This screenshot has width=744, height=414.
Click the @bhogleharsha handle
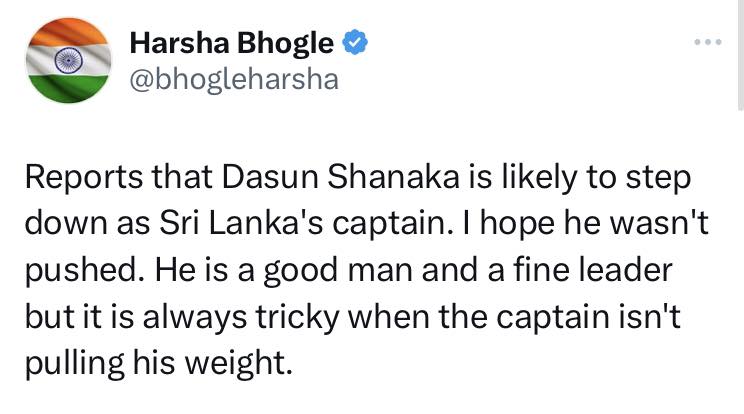pos(235,80)
